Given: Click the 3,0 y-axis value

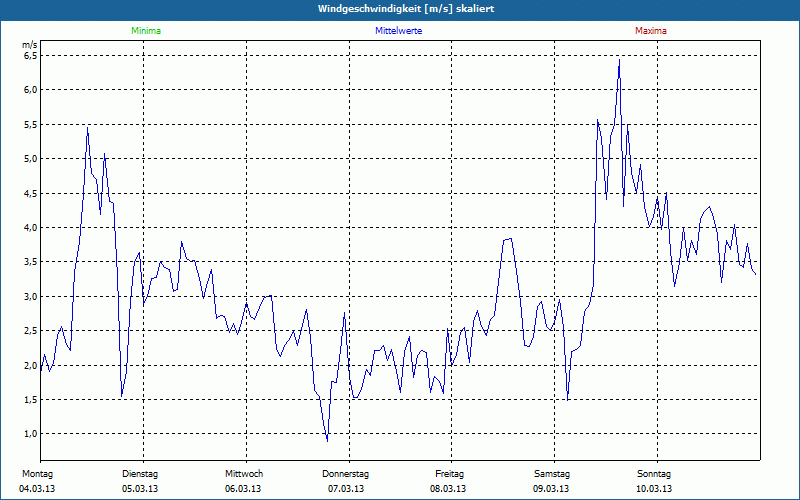Looking at the screenshot, I should 31,296.
